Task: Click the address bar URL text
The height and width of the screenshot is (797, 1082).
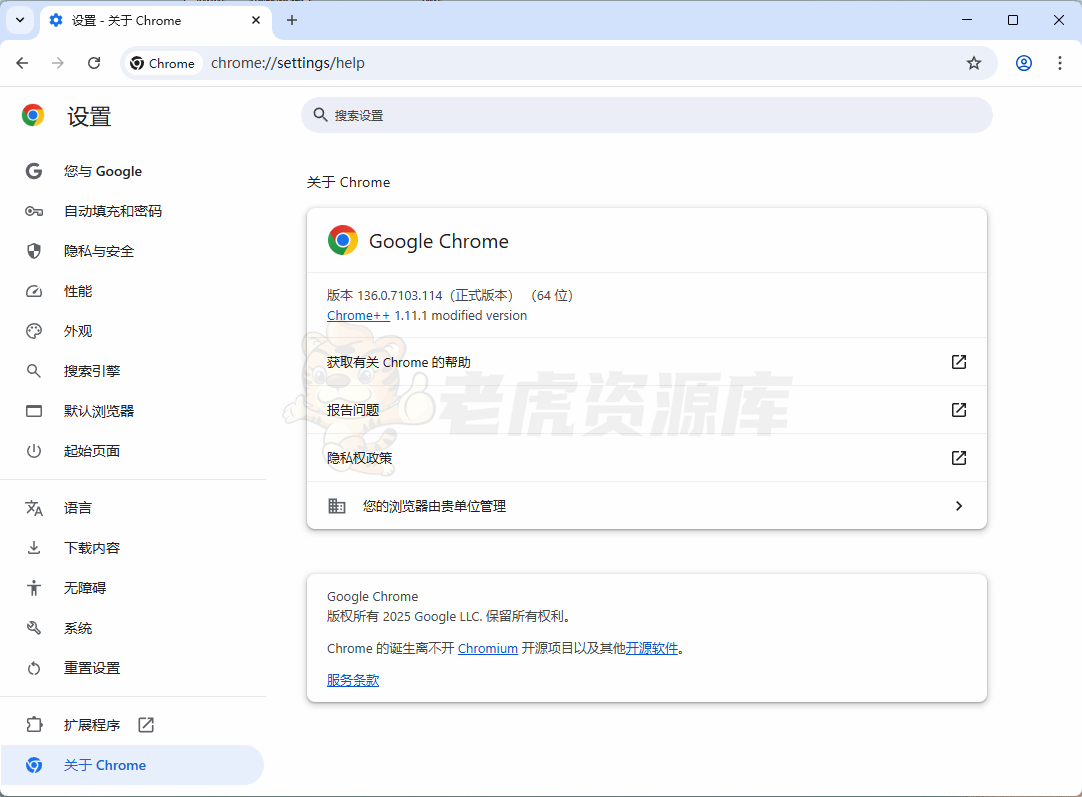Action: [288, 63]
